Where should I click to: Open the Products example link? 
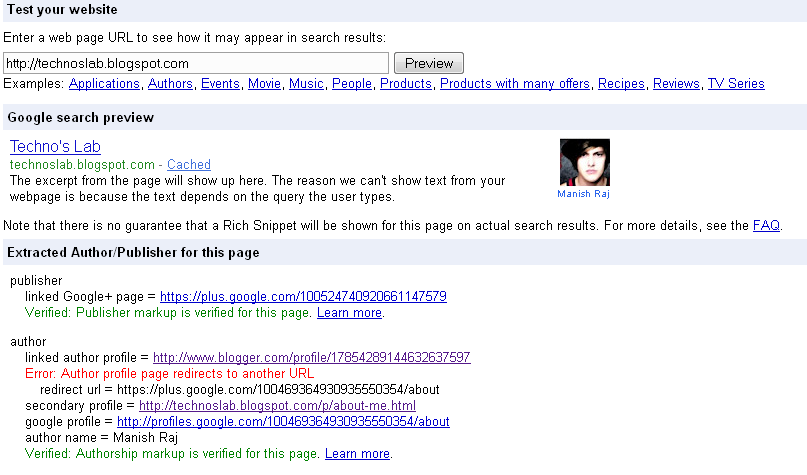coord(406,83)
